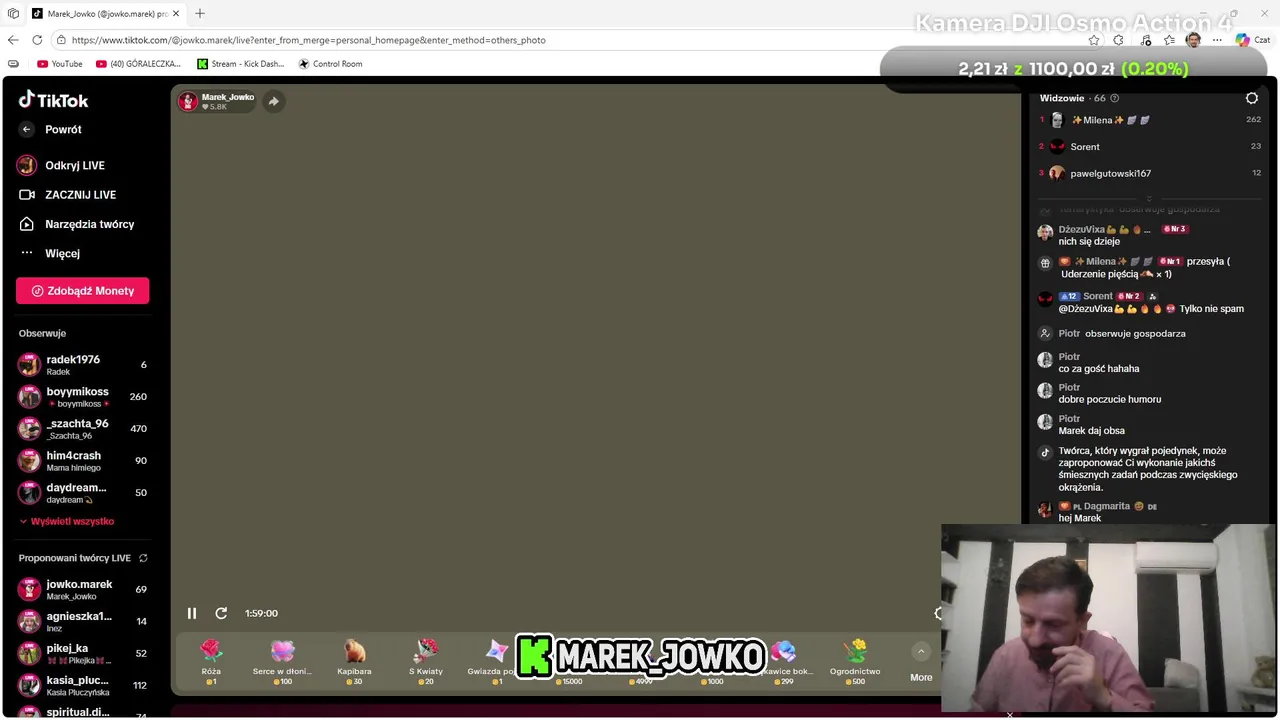This screenshot has height=720, width=1280.
Task: Click the info icon beside viewer count
Action: coord(1115,98)
